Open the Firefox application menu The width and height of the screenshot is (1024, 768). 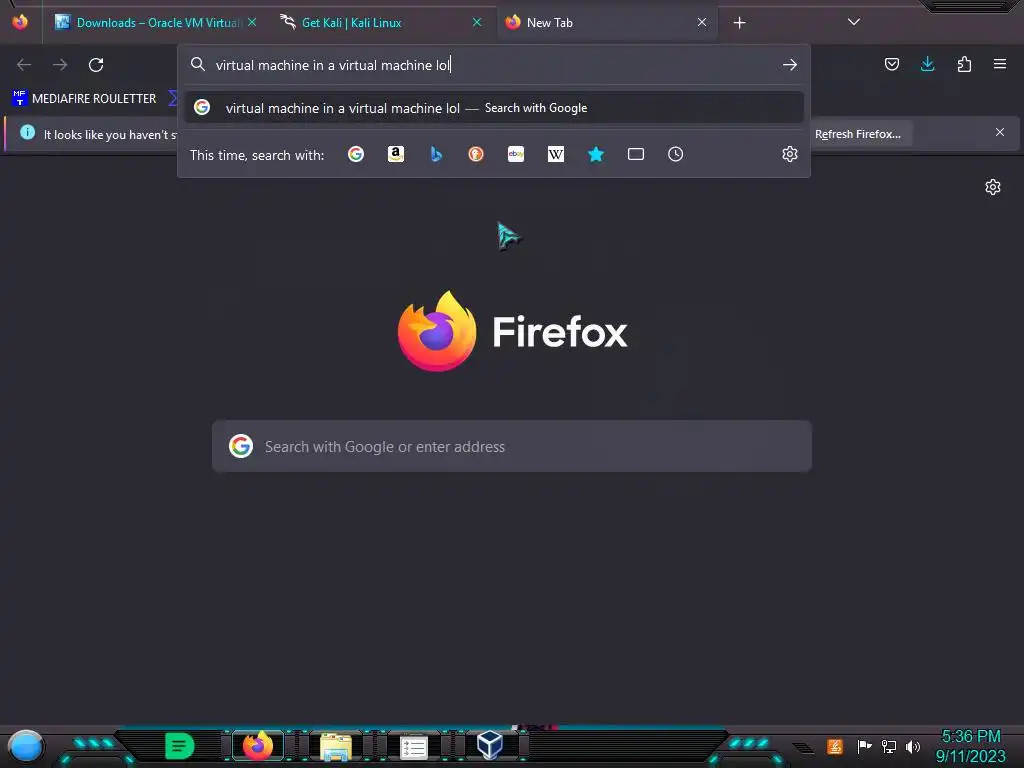[1000, 64]
